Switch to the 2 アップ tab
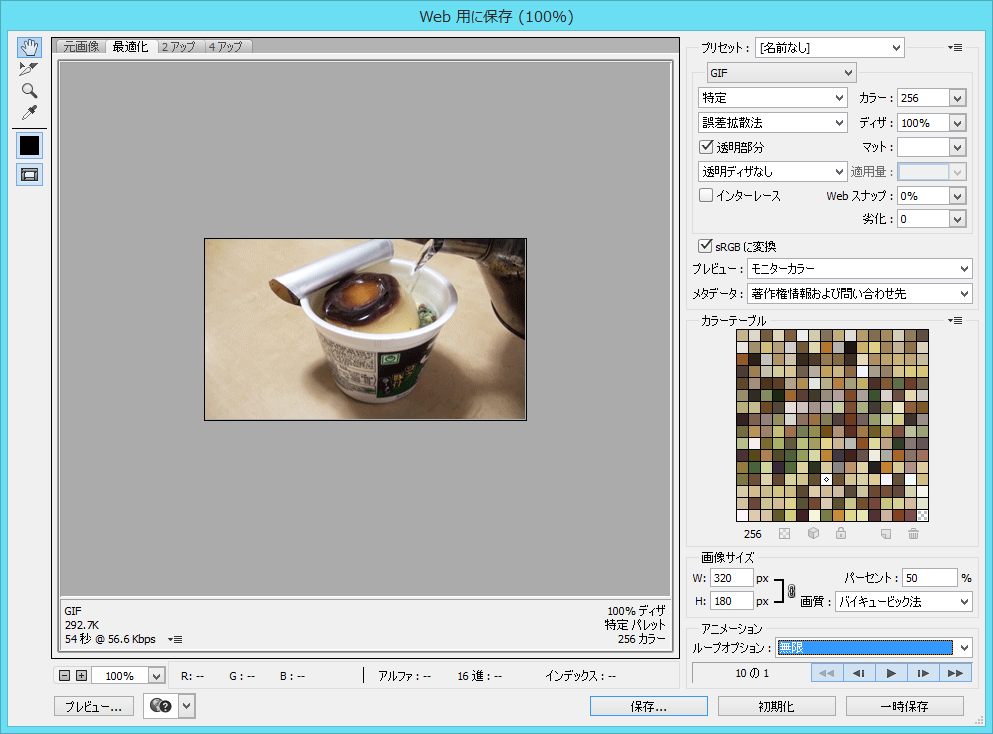 [179, 47]
